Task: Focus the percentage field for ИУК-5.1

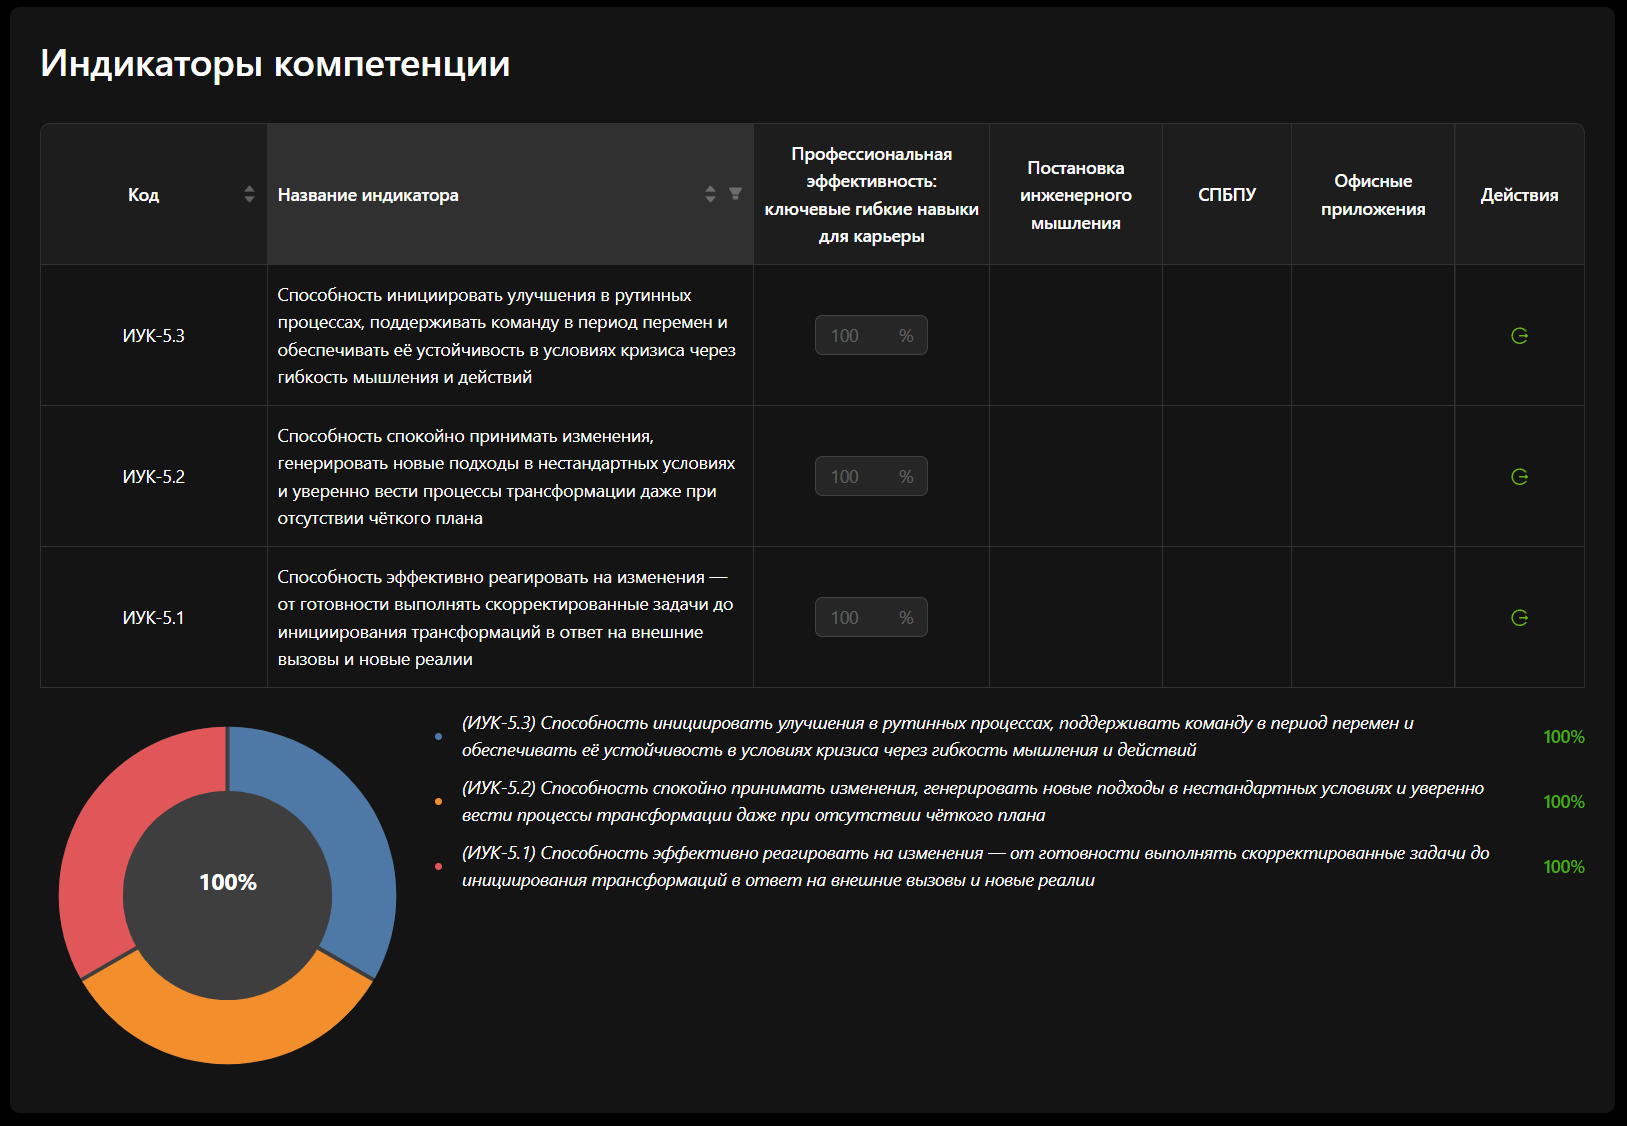Action: [871, 618]
